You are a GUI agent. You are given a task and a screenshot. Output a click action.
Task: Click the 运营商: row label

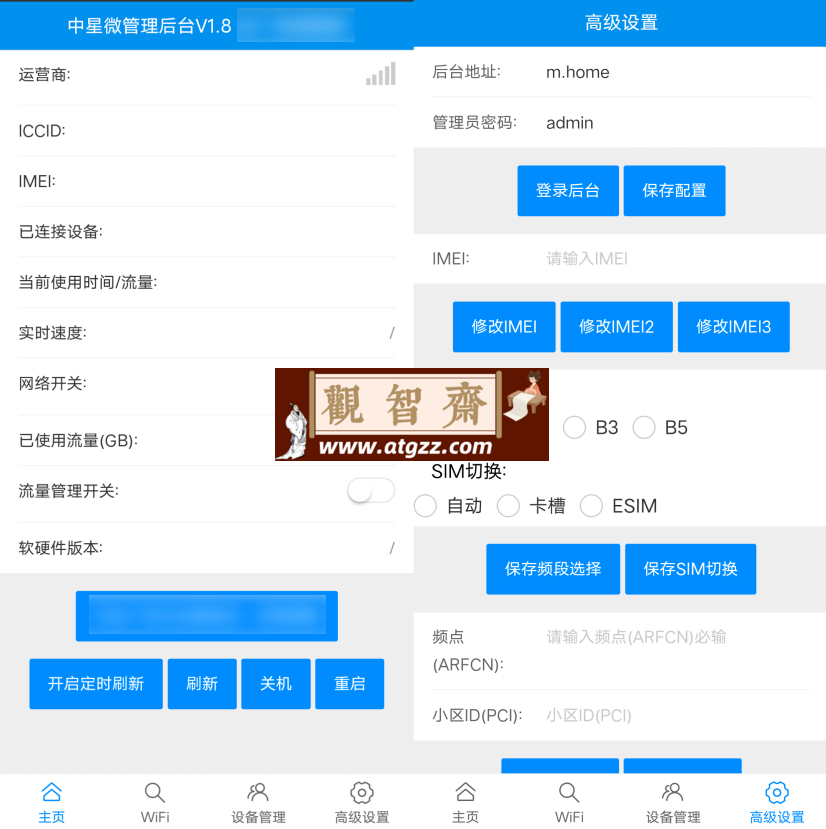[44, 75]
